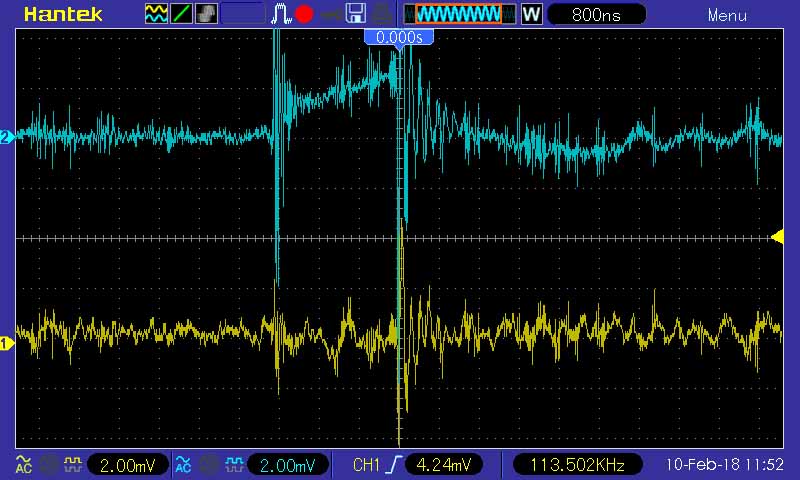
Task: Click CH1 2.00mV volts/div value
Action: [128, 465]
